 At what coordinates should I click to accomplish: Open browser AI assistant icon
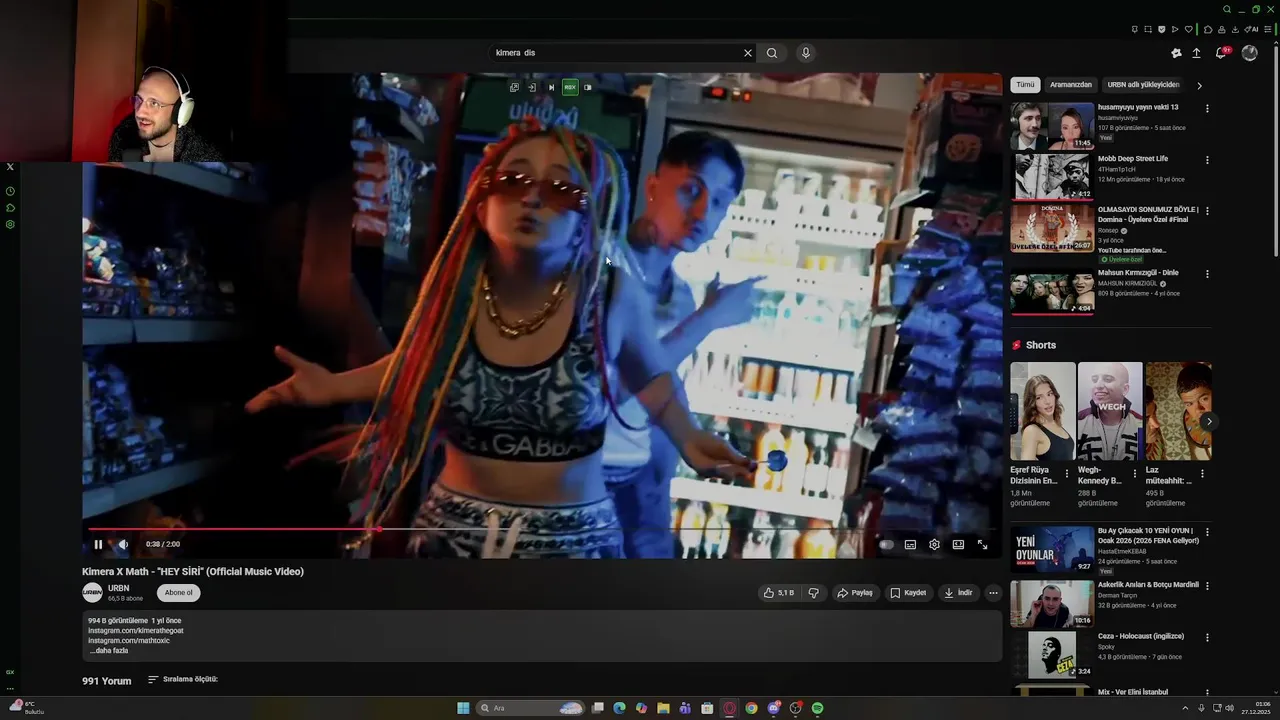(x=1251, y=29)
